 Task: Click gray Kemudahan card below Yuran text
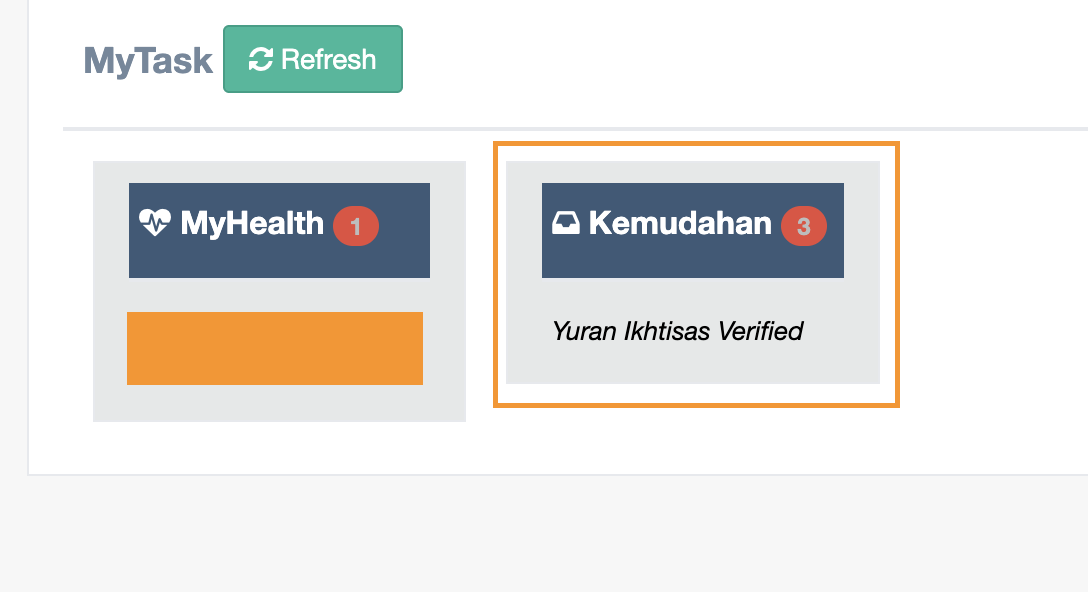coord(692,366)
